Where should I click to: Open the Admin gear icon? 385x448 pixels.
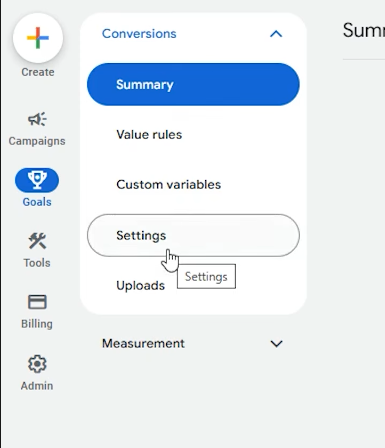tap(37, 364)
